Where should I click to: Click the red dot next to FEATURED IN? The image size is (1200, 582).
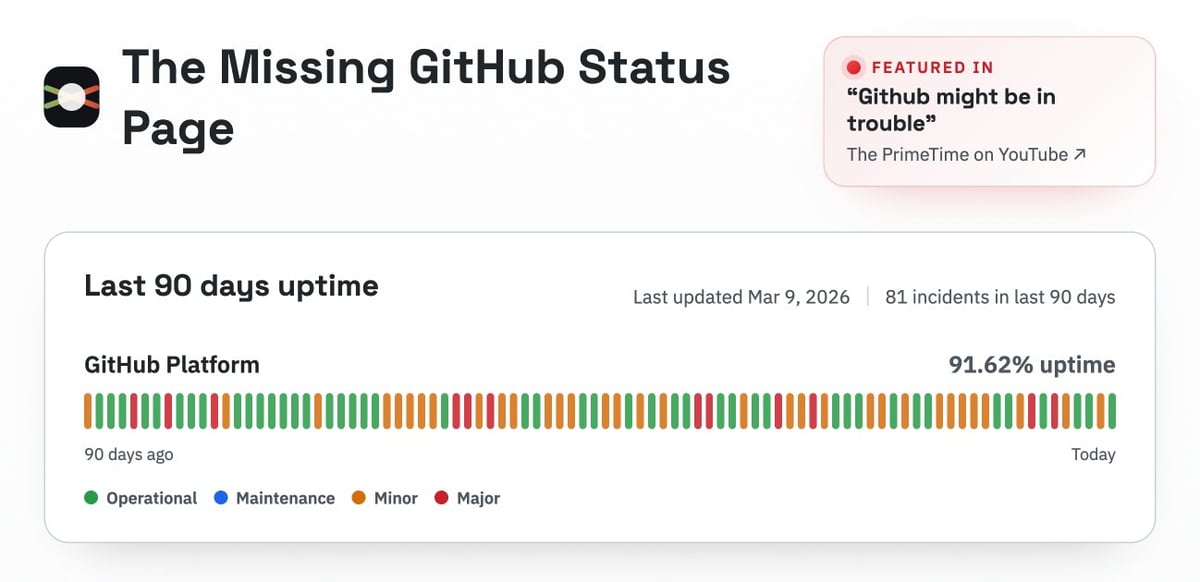pos(853,68)
